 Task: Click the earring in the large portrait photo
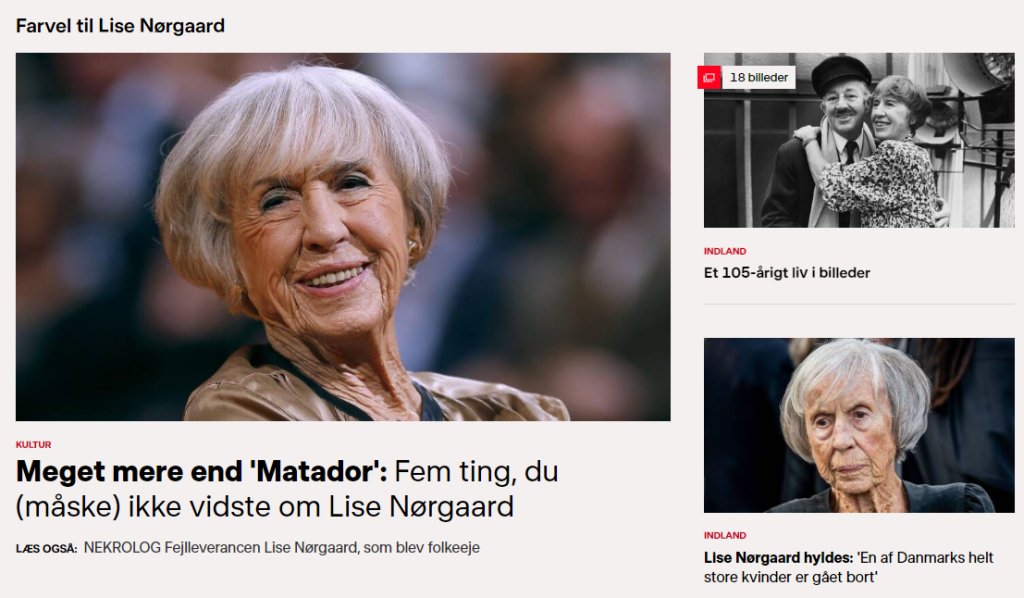[413, 247]
